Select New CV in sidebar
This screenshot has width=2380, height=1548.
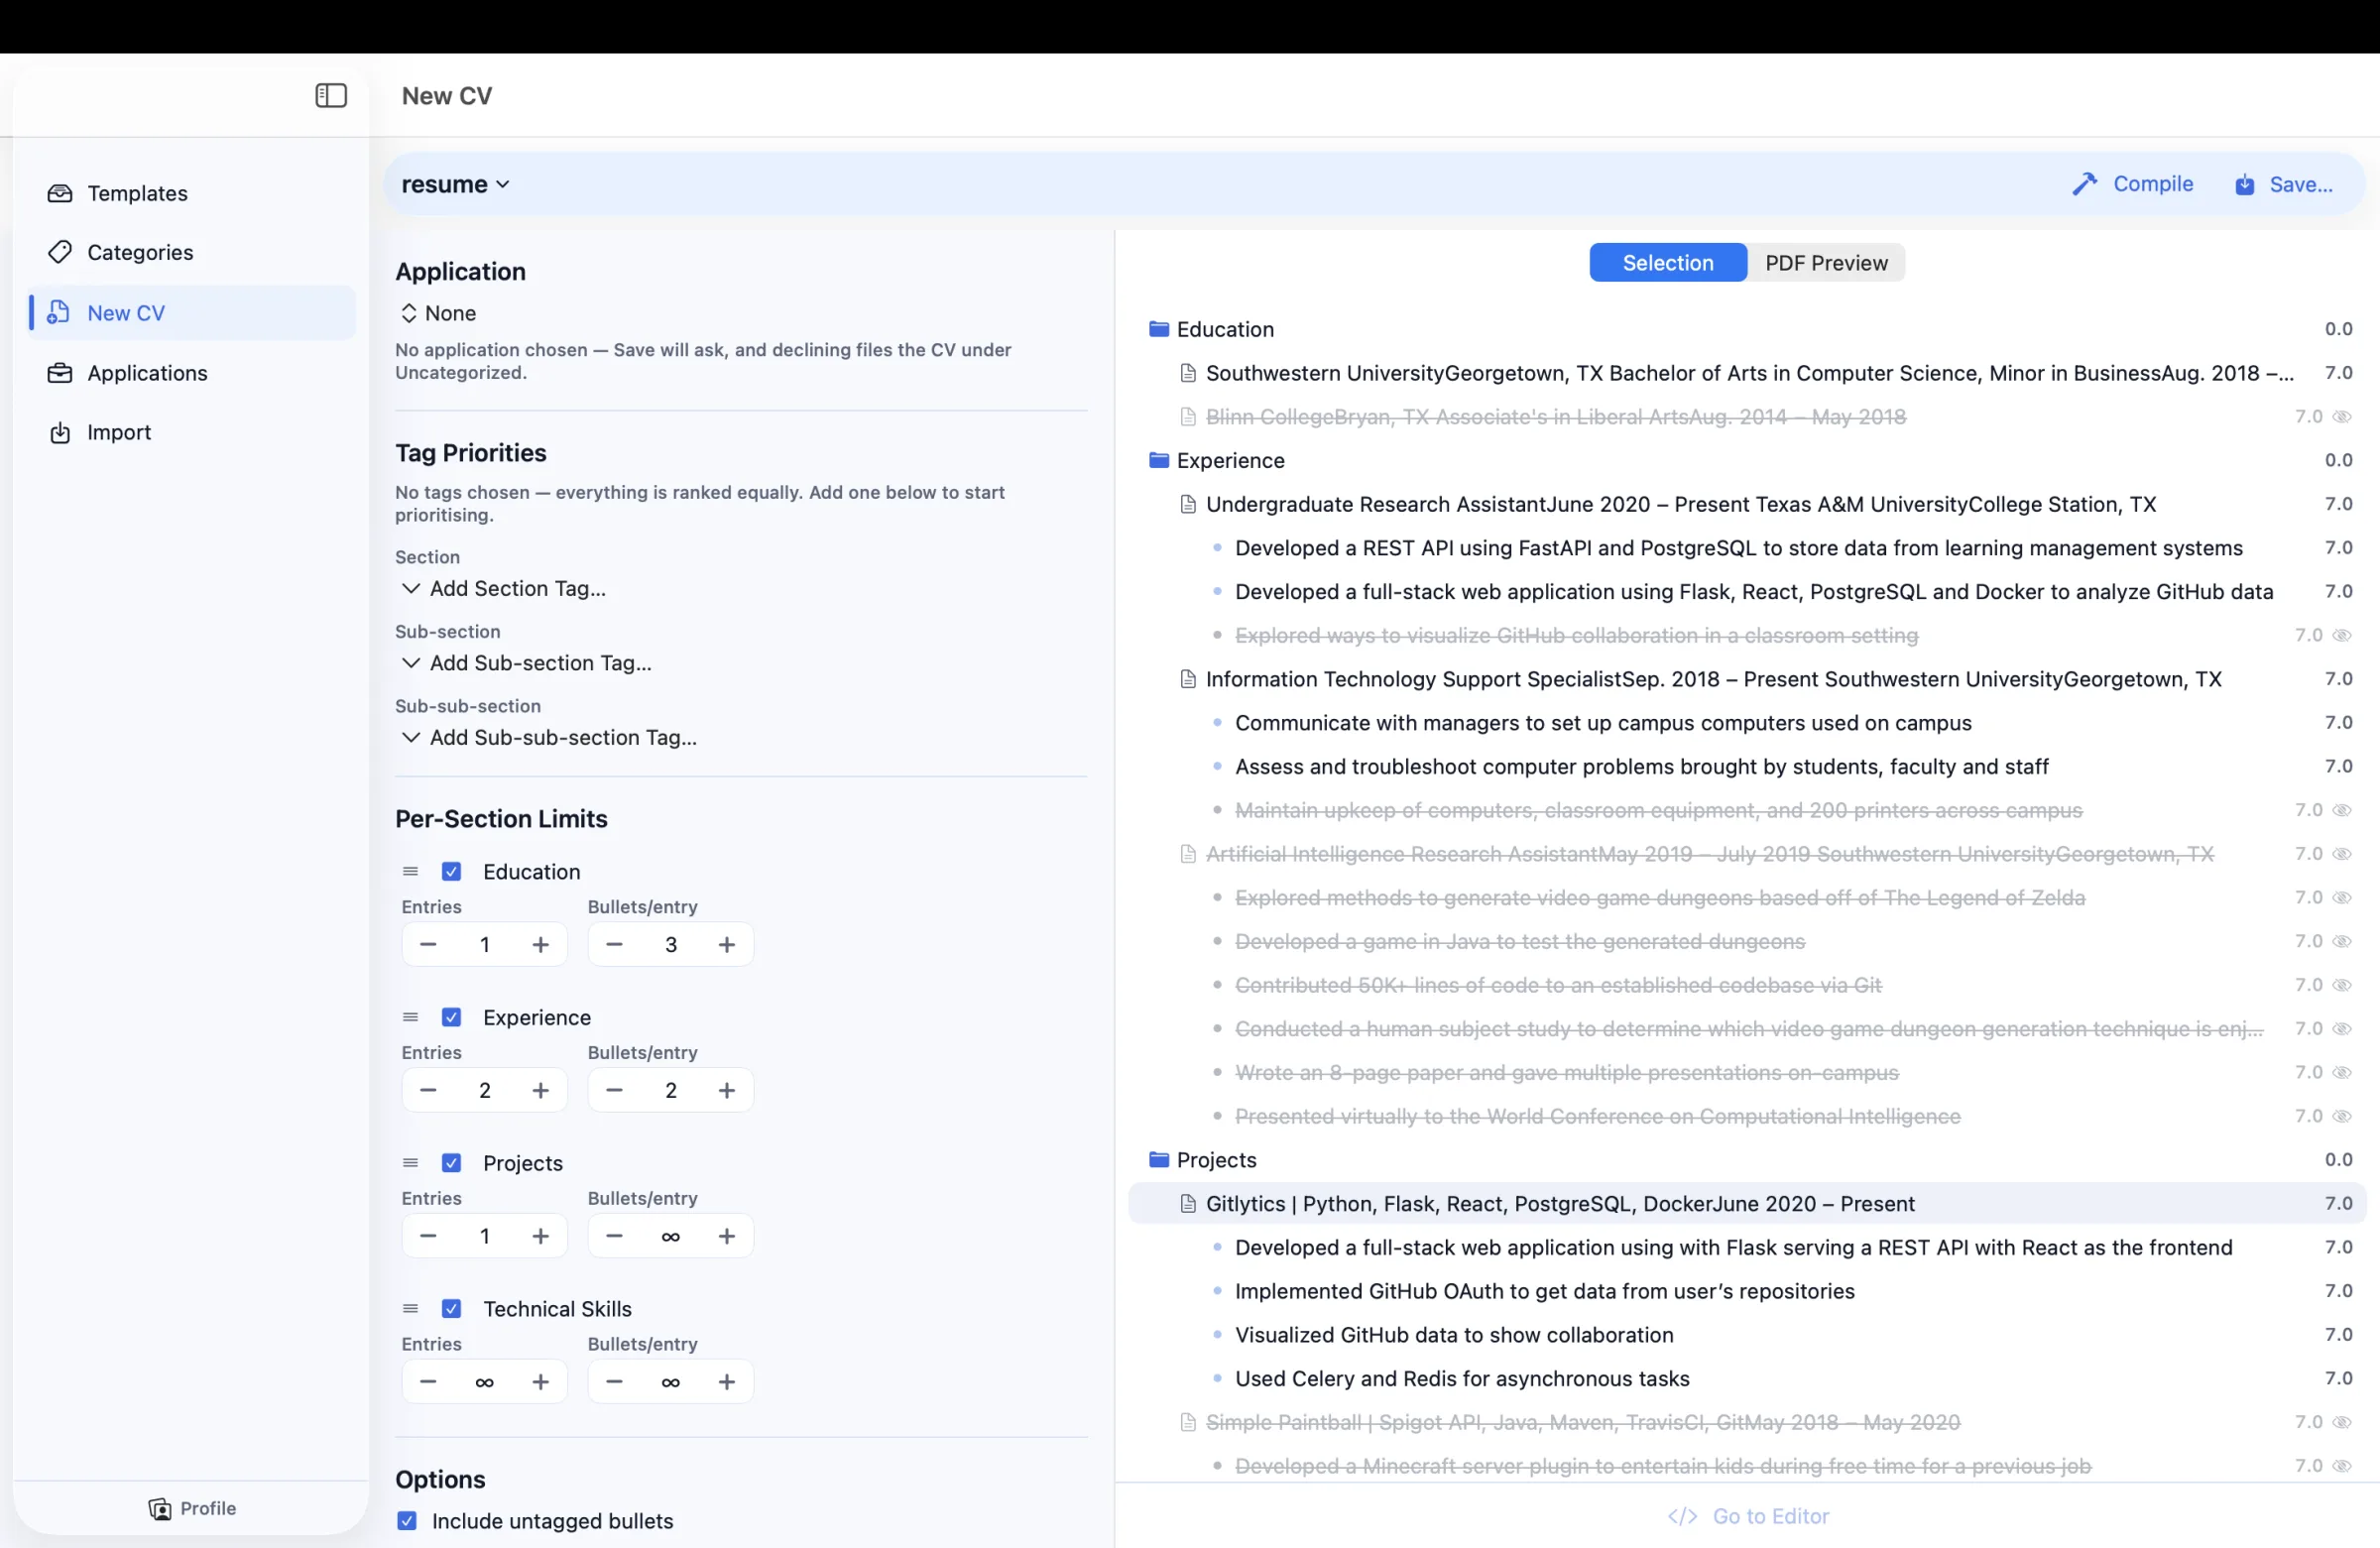pyautogui.click(x=192, y=313)
